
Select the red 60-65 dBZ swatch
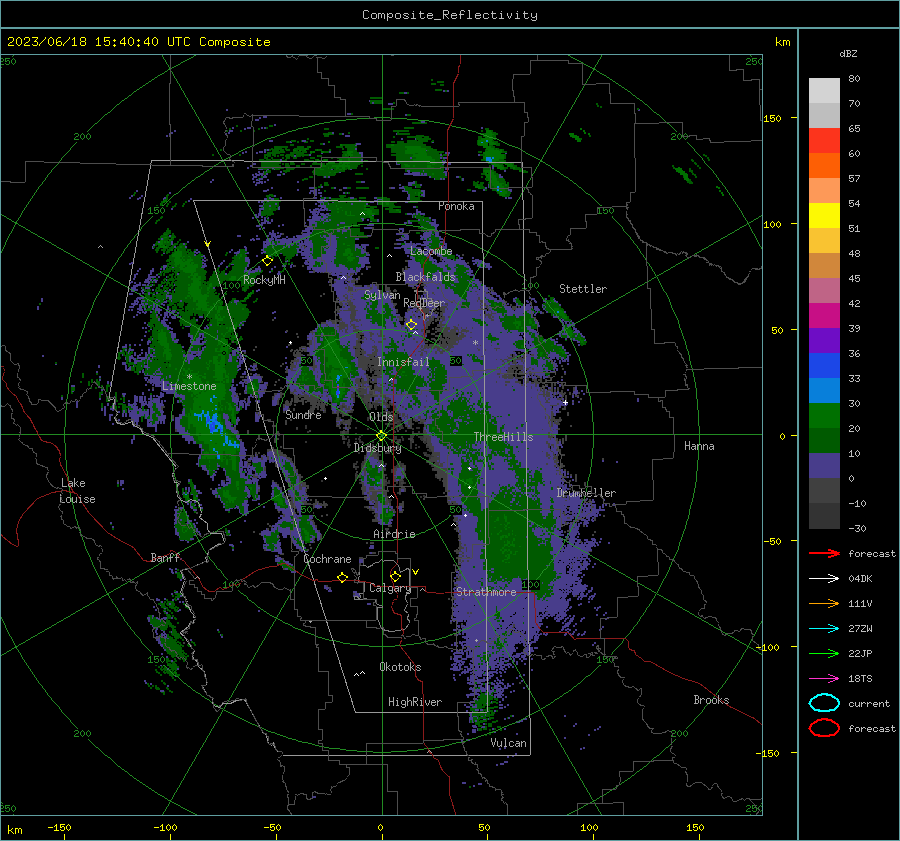tap(824, 141)
